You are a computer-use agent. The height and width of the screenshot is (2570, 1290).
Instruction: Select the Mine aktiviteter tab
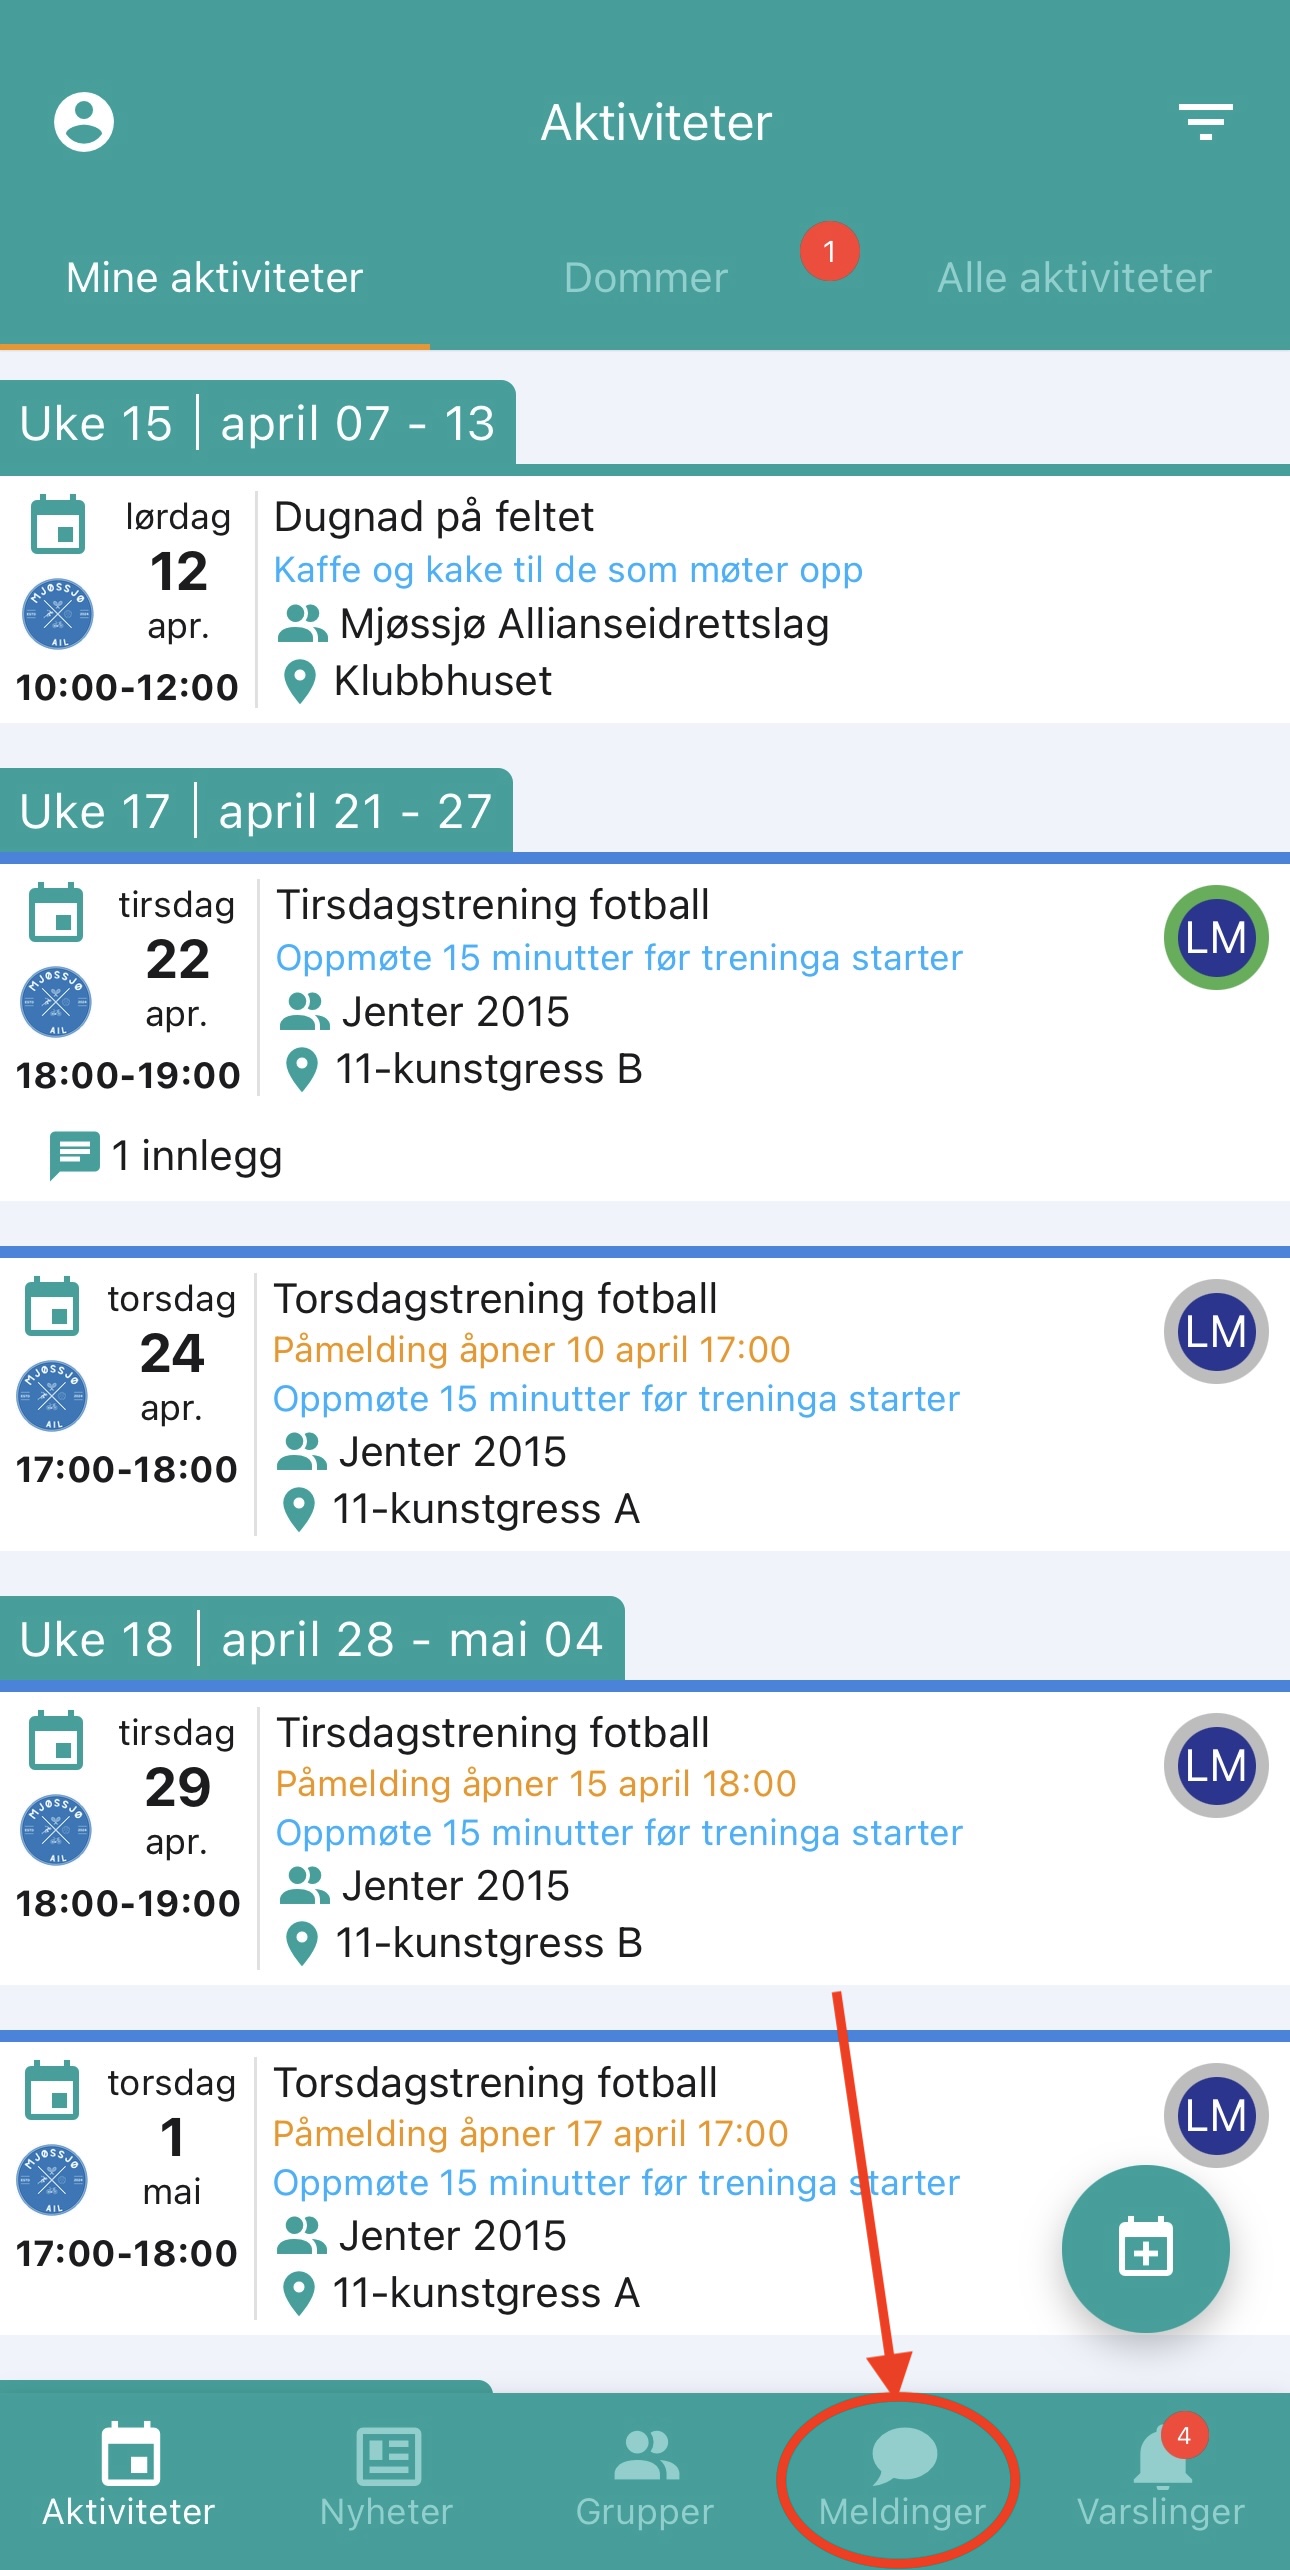pyautogui.click(x=214, y=278)
